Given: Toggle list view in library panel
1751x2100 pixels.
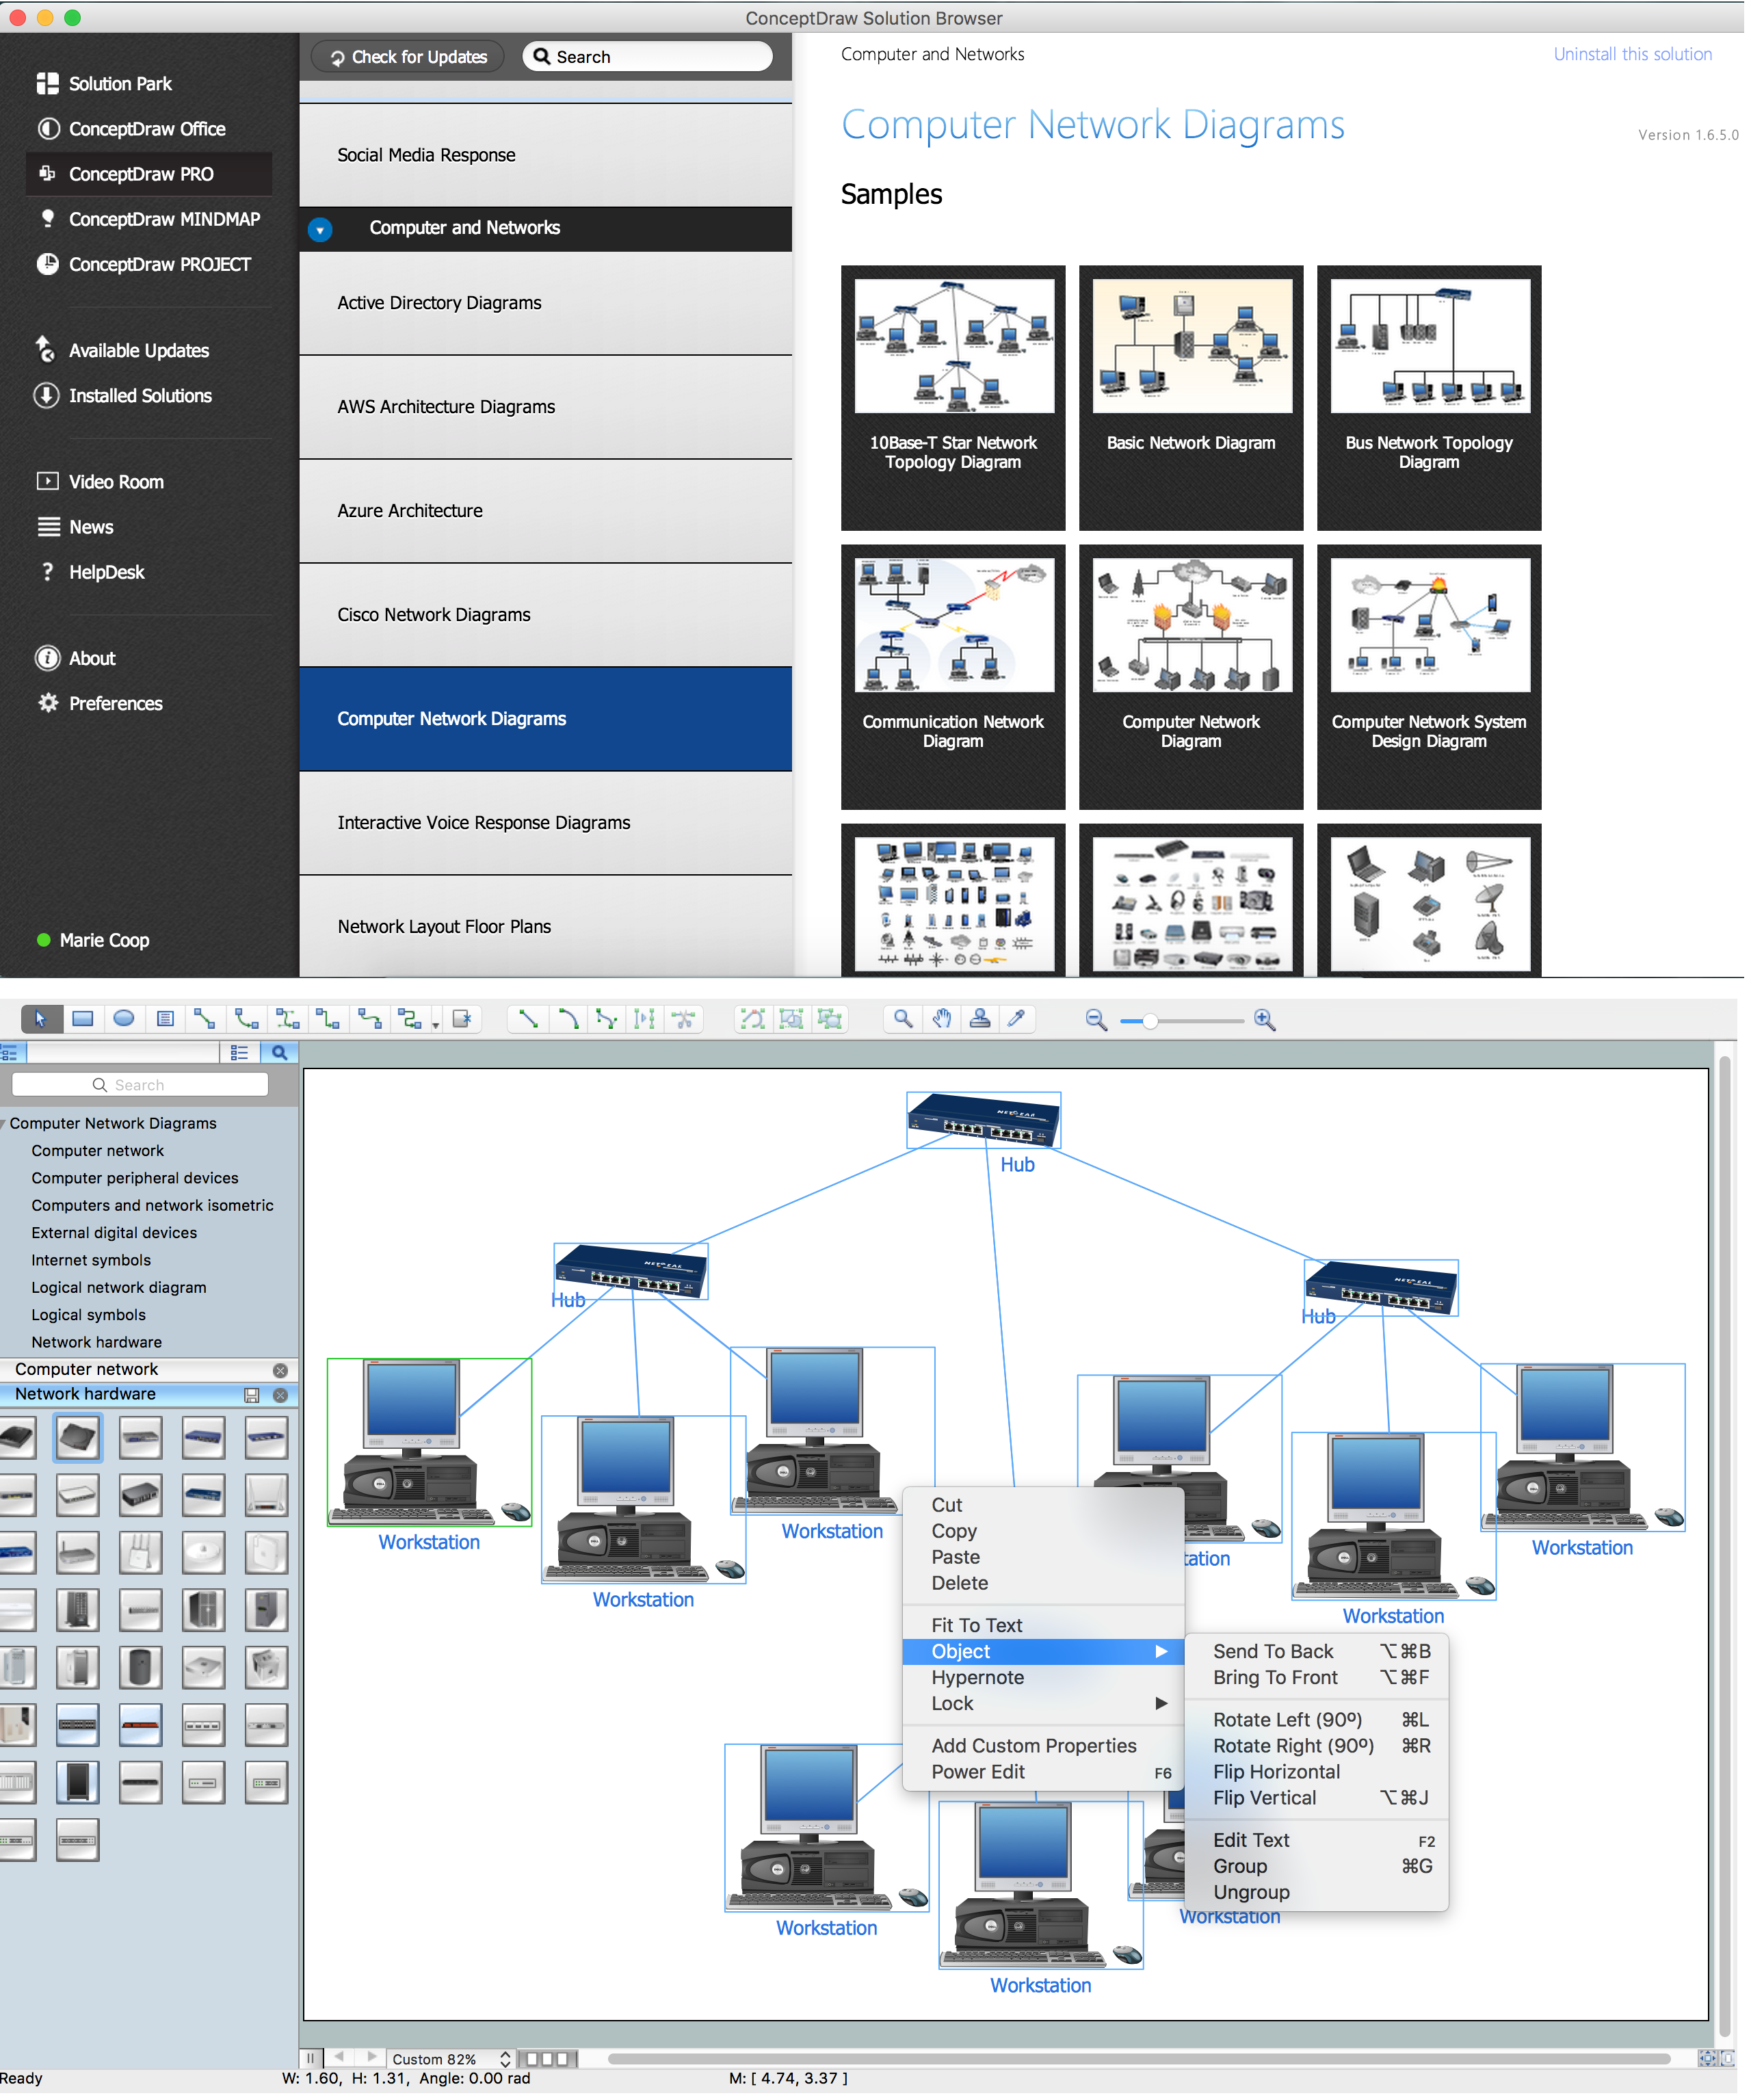Looking at the screenshot, I should [239, 1052].
